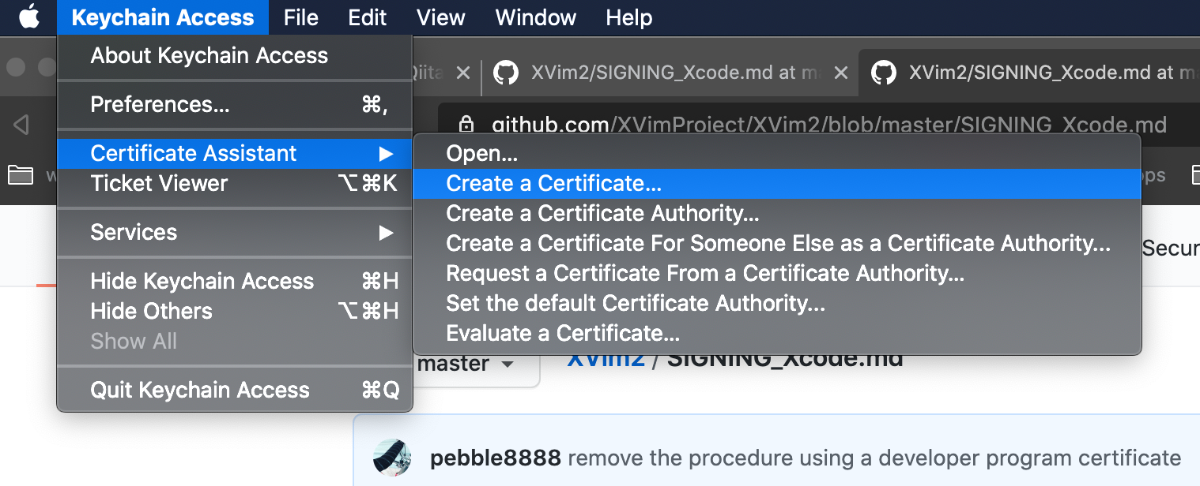The image size is (1200, 486).
Task: Choose Hide Others
Action: coord(234,311)
